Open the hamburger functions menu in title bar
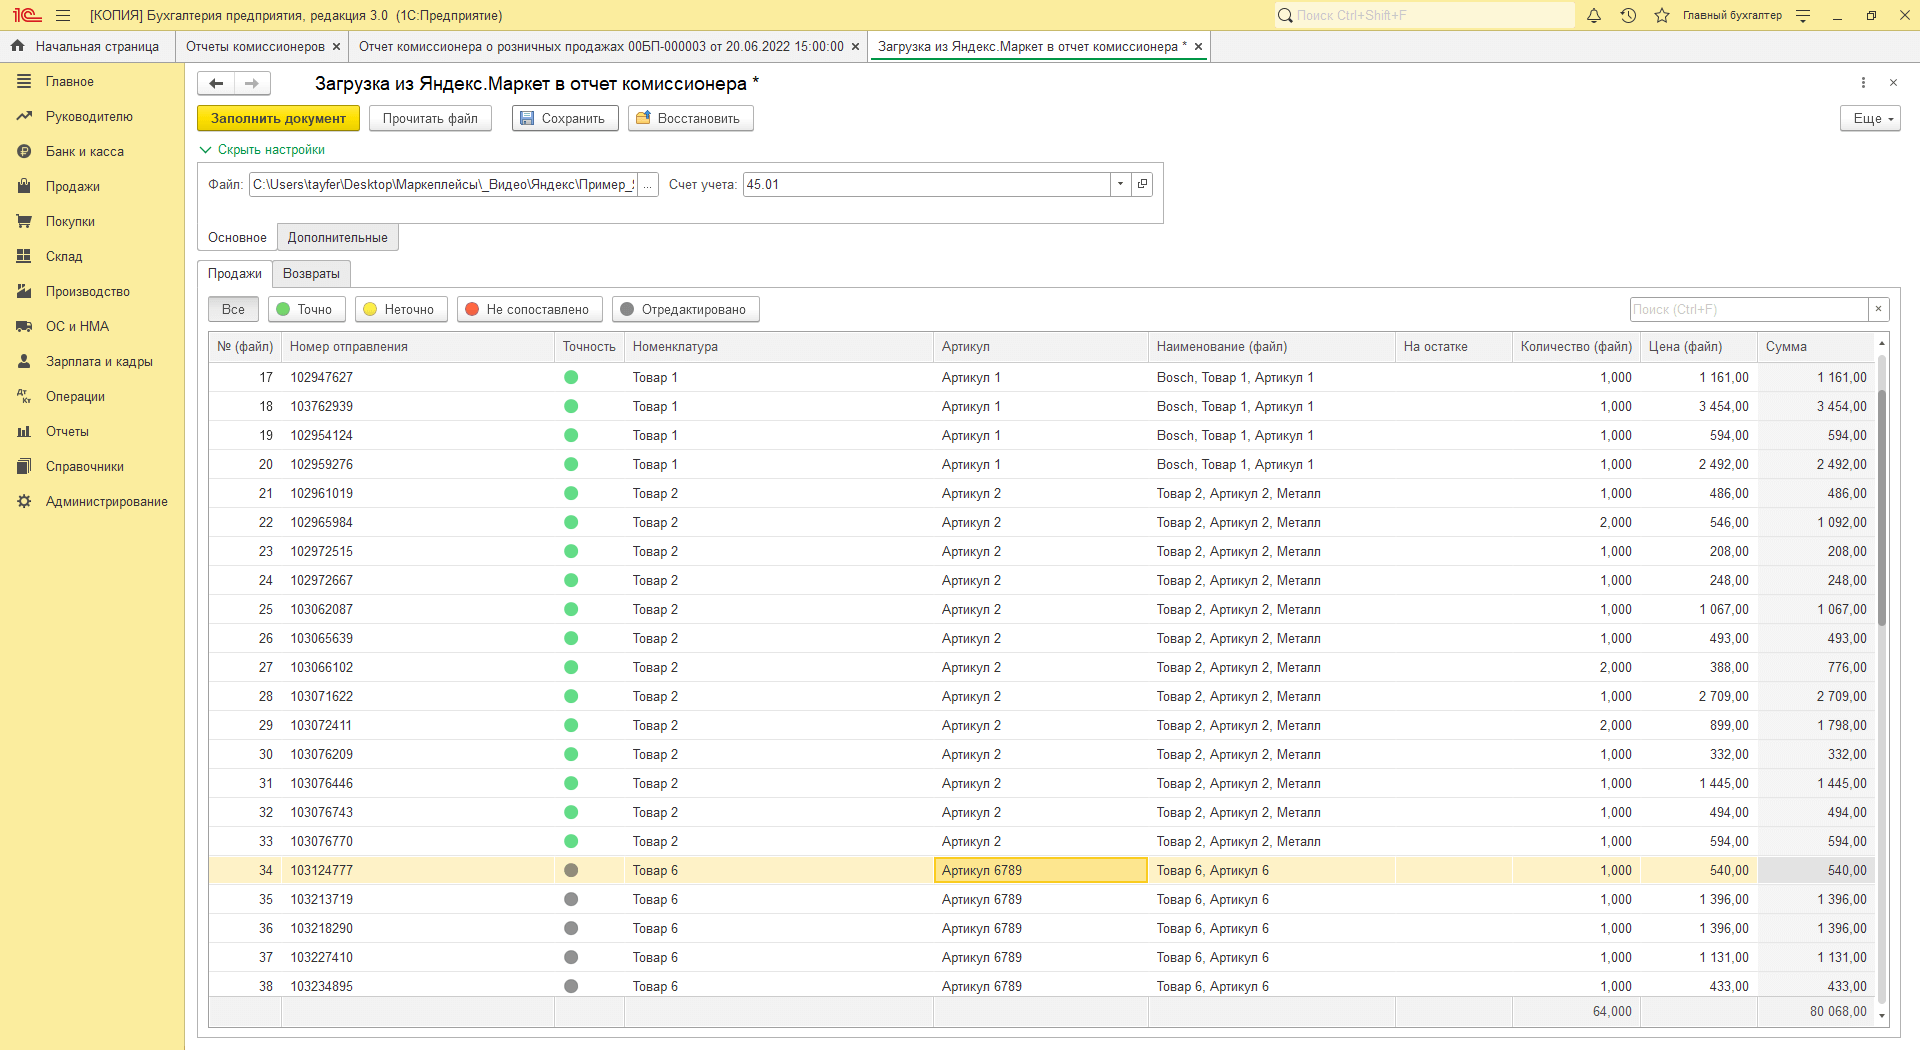Viewport: 1920px width, 1050px height. [x=63, y=15]
